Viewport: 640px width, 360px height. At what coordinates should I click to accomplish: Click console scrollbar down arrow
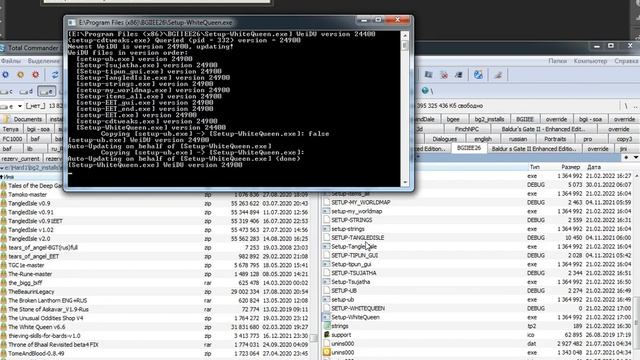coord(405,182)
